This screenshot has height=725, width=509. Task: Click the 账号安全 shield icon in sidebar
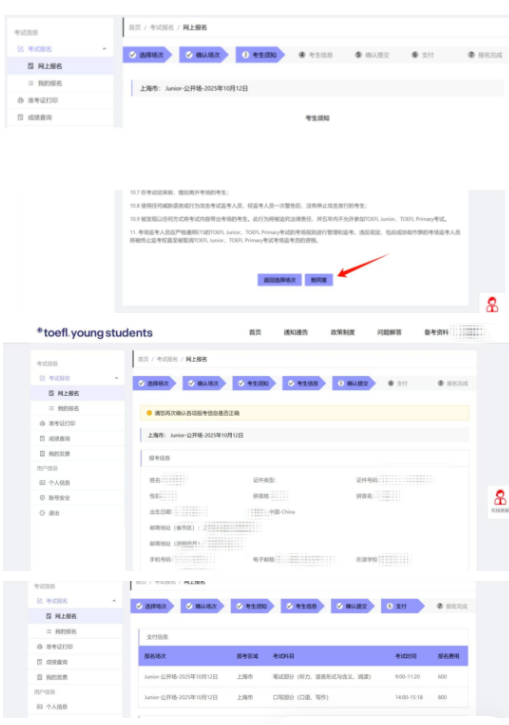(42, 498)
